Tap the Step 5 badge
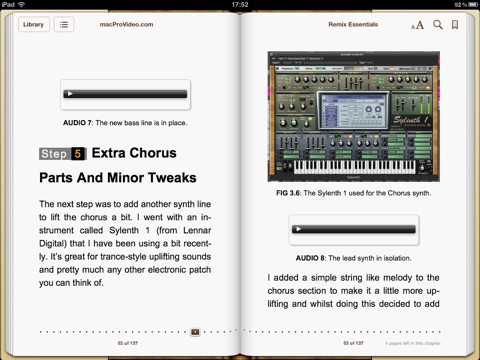 [63, 154]
